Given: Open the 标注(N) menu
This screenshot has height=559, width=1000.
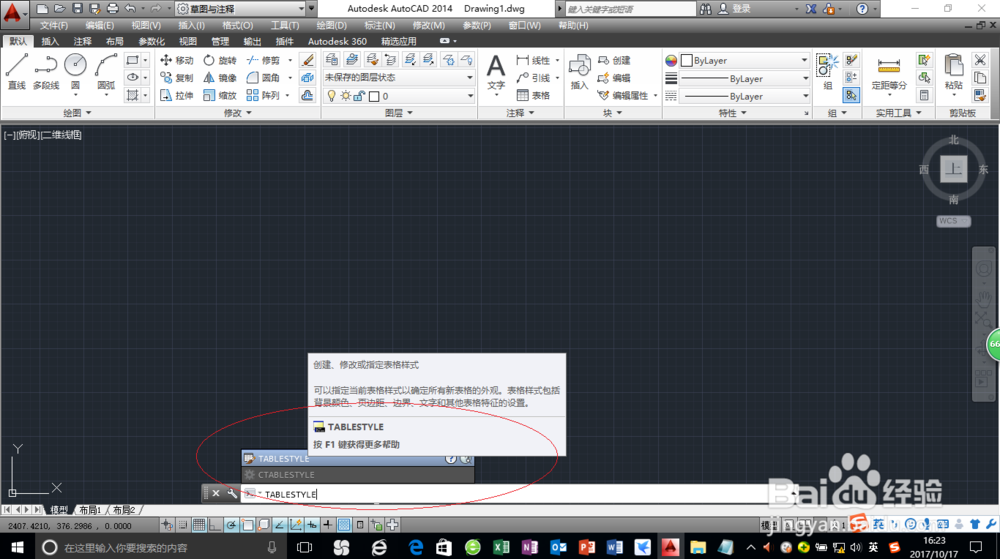Looking at the screenshot, I should click(379, 25).
